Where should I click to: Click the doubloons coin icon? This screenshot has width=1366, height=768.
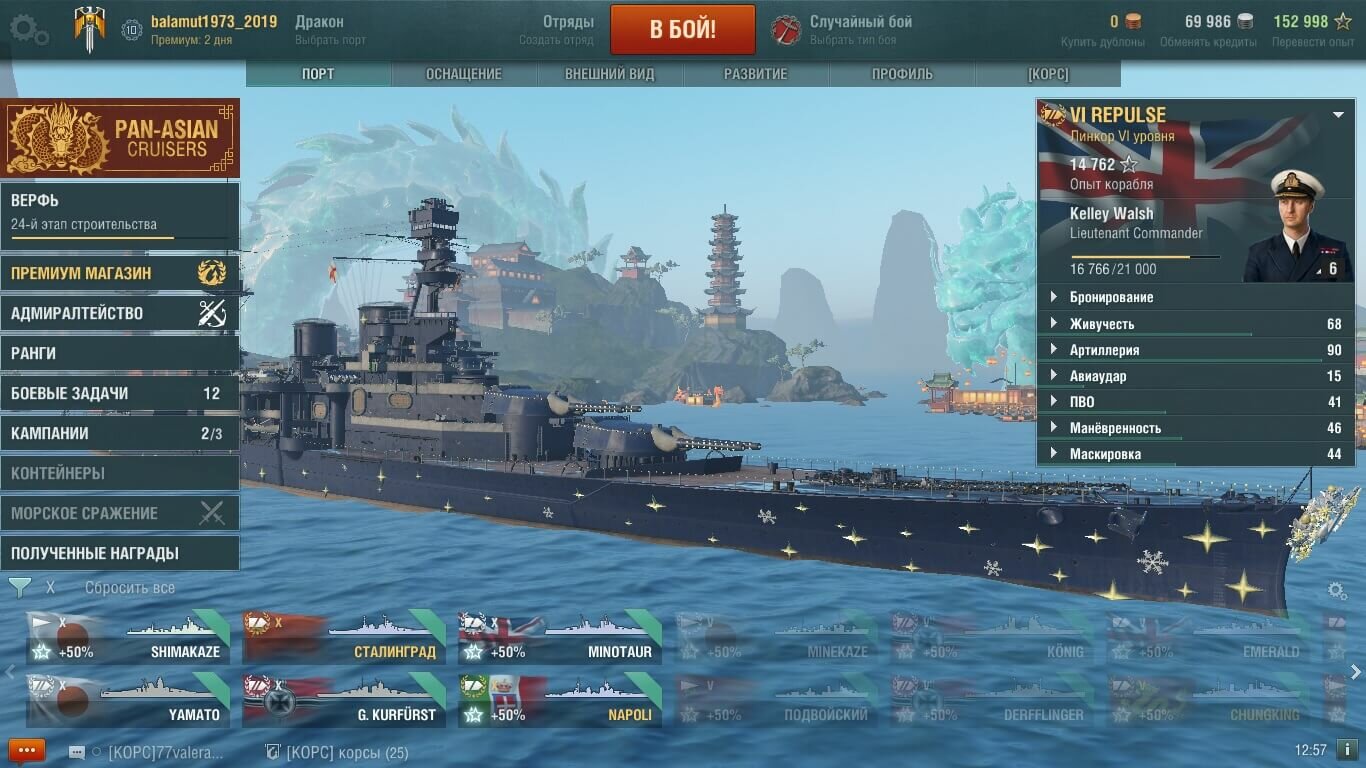click(x=1133, y=22)
